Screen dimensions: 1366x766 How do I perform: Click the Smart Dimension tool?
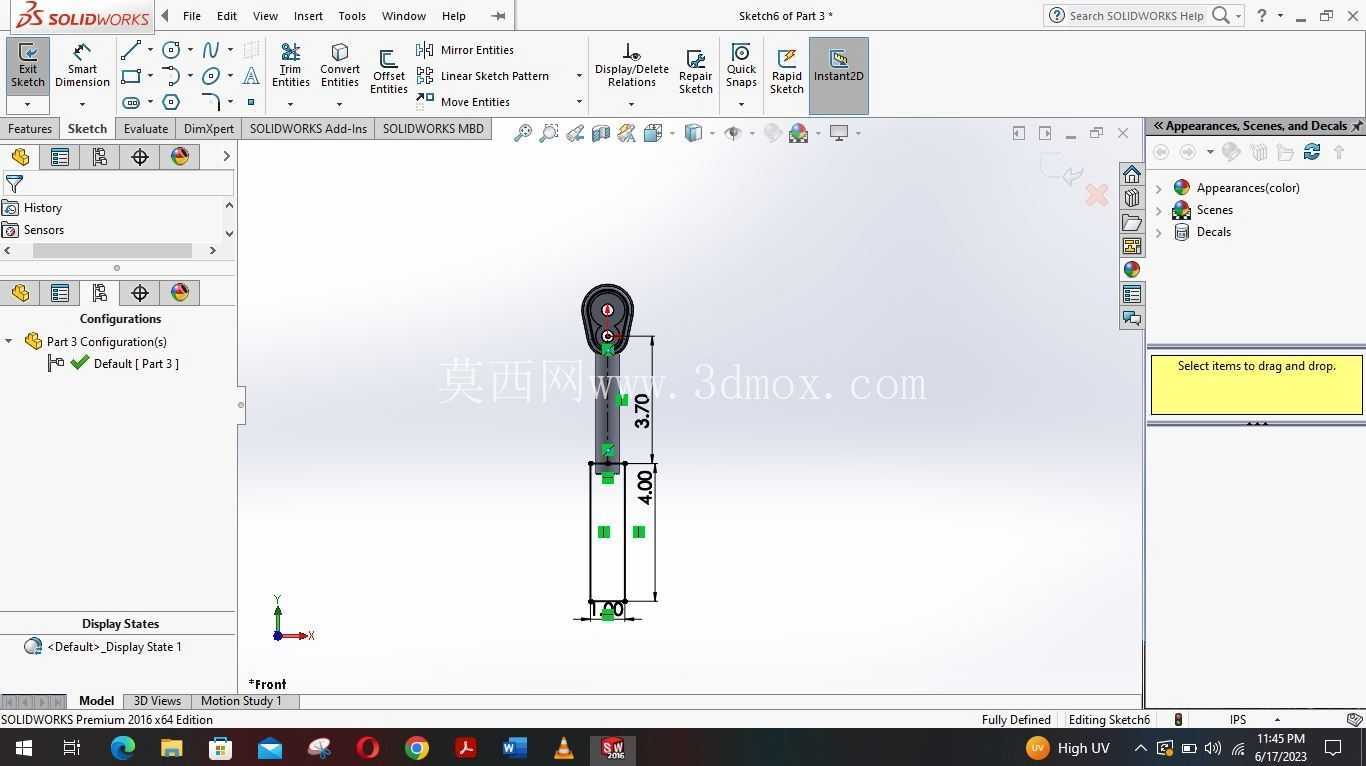[82, 65]
